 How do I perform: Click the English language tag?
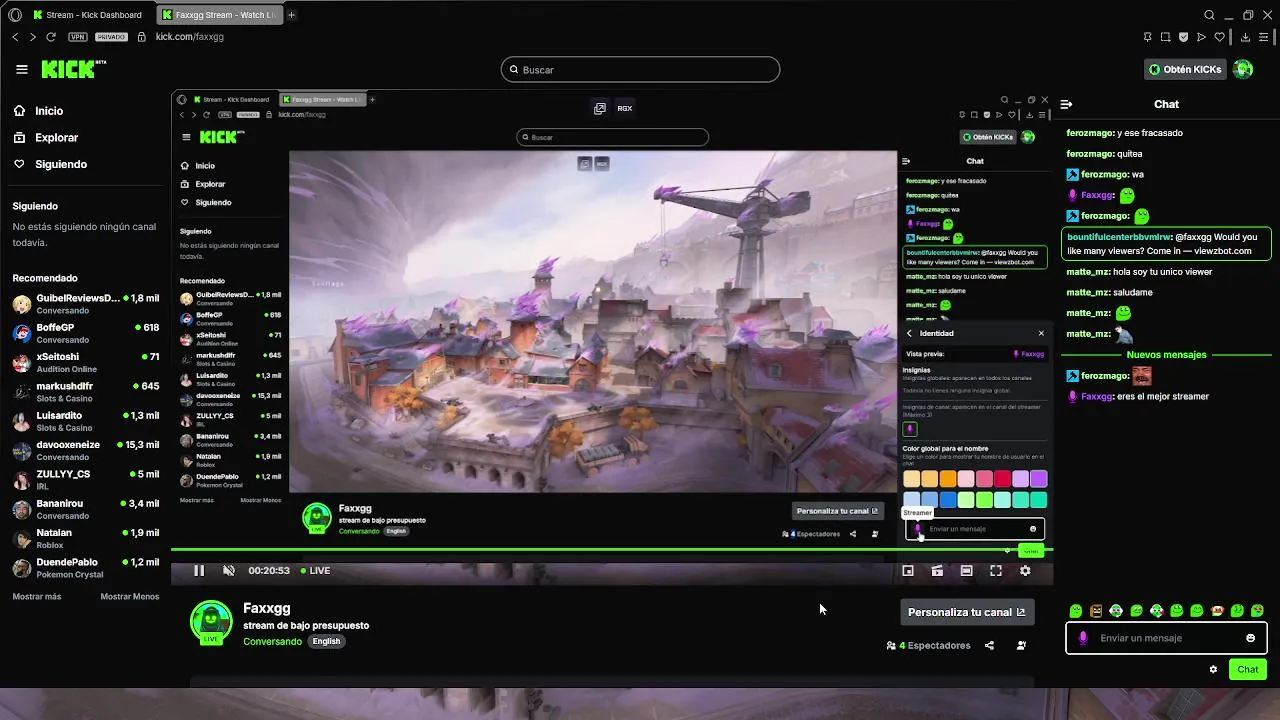pos(326,641)
